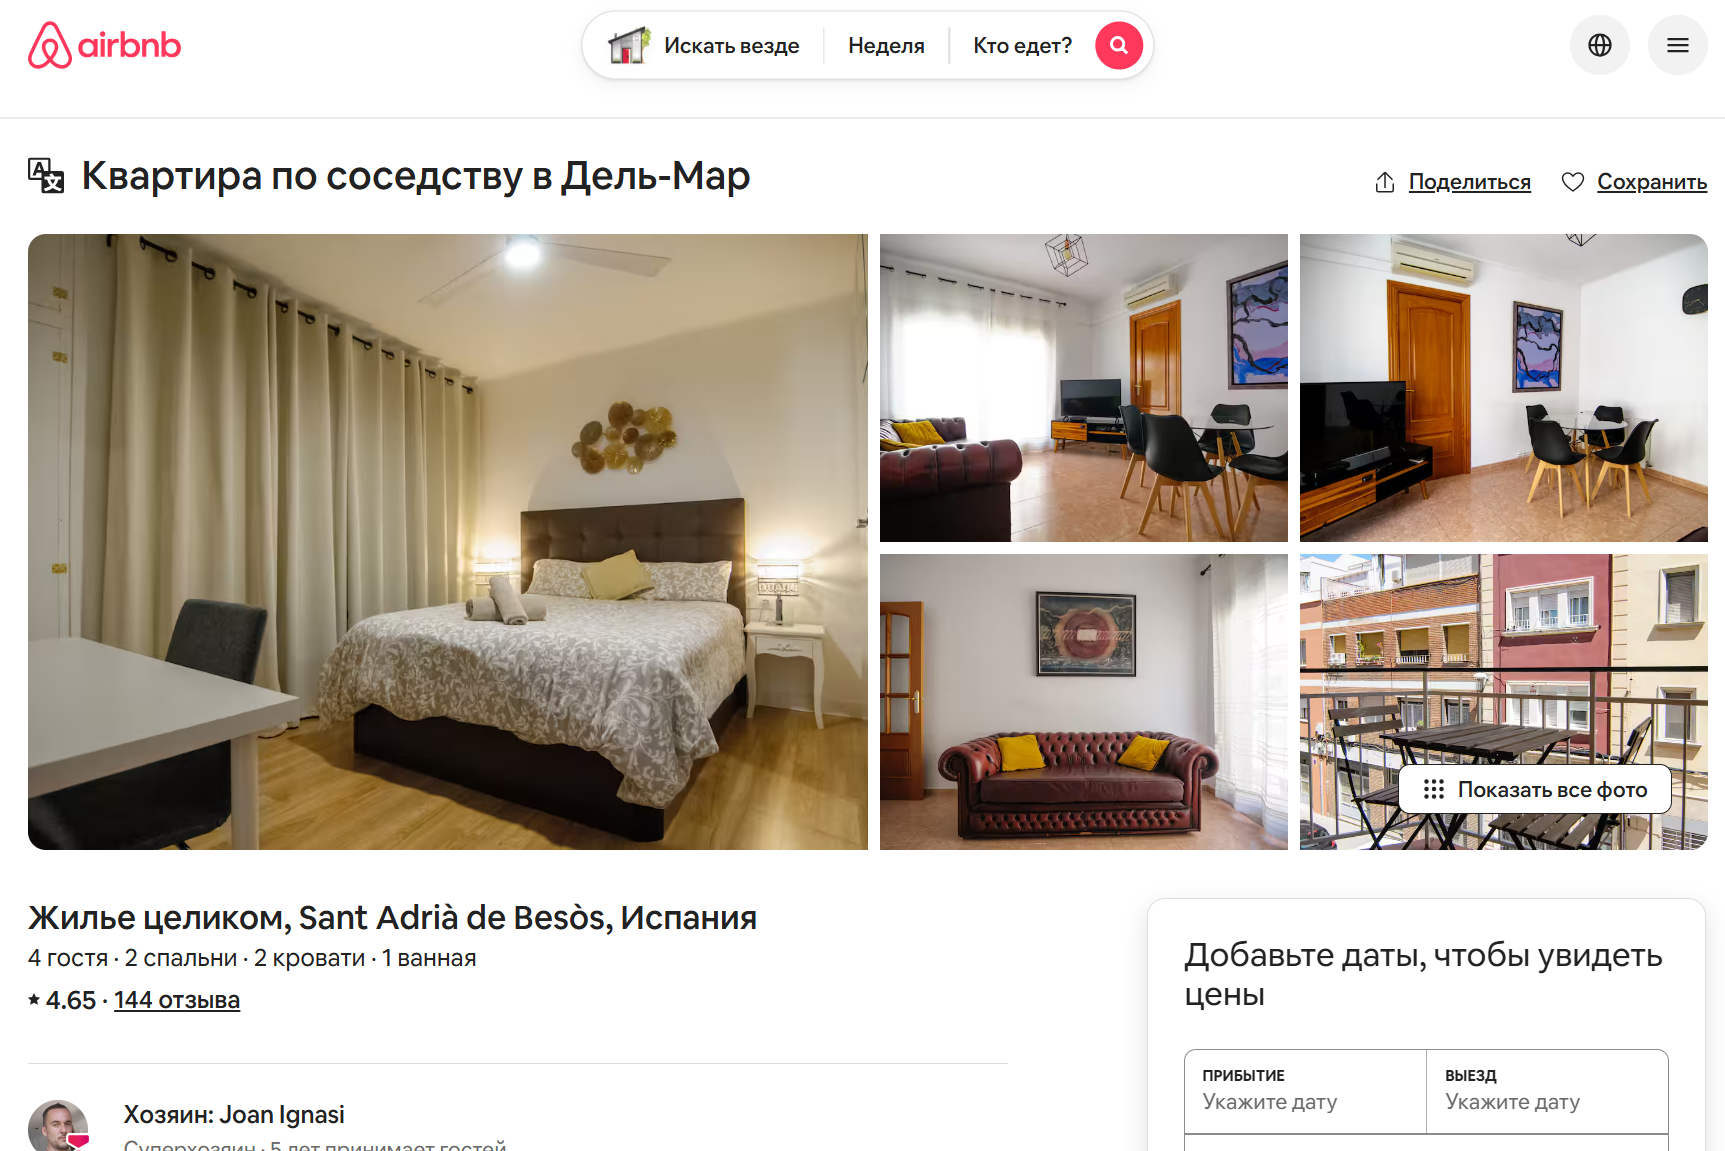Click the grid icon on the photos button
Screen dimensions: 1725x1151
click(1434, 789)
